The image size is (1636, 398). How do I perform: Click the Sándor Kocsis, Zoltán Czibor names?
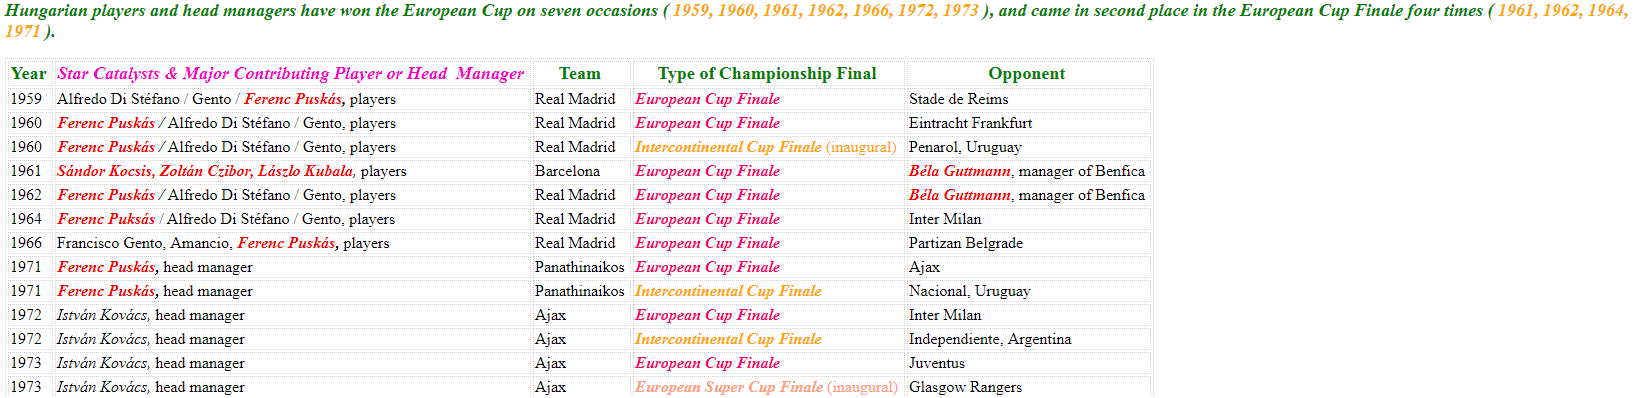(155, 171)
